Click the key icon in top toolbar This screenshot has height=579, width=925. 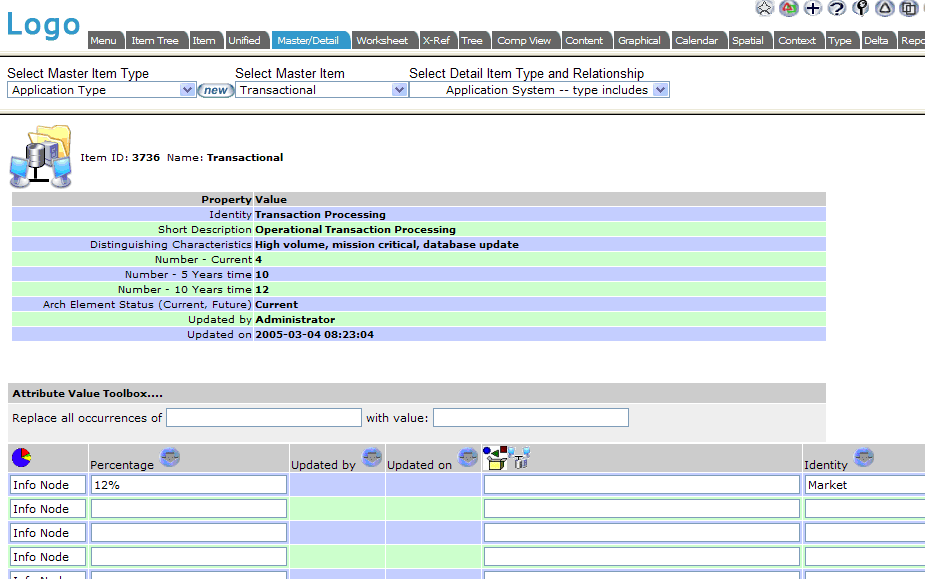861,8
